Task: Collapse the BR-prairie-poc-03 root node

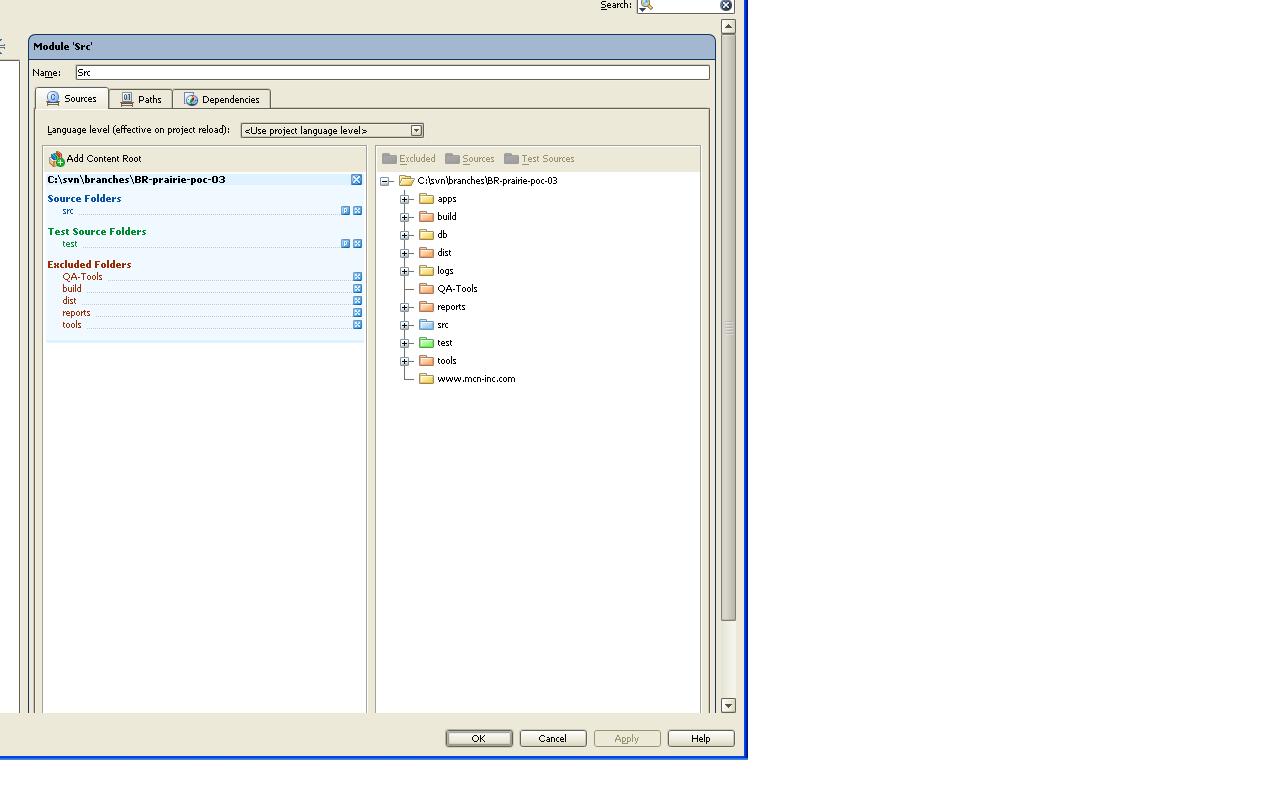Action: click(x=385, y=181)
